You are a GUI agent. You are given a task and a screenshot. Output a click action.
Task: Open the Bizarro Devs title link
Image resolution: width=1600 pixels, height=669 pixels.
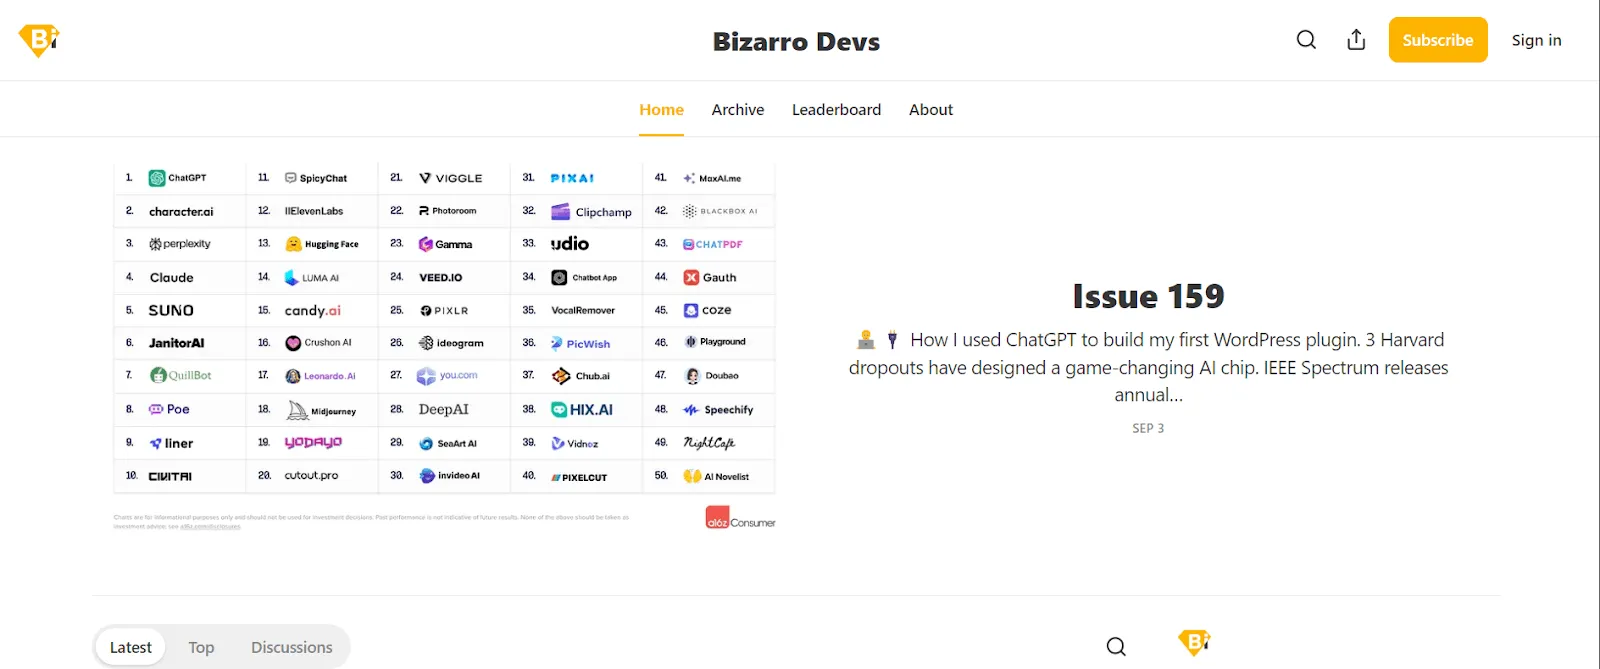796,42
